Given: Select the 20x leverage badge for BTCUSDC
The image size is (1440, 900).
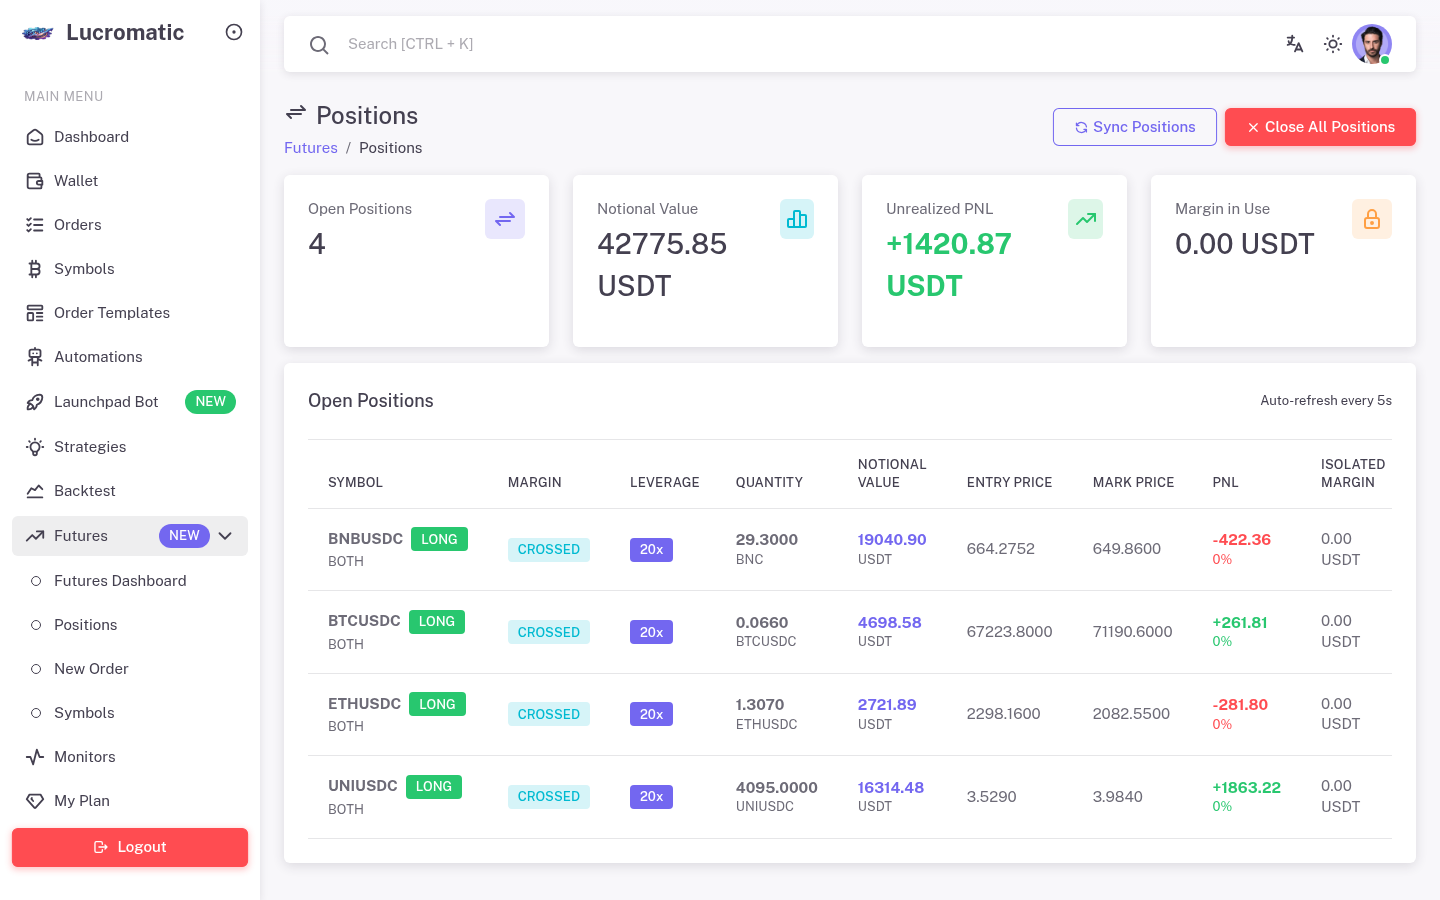Looking at the screenshot, I should tap(651, 631).
